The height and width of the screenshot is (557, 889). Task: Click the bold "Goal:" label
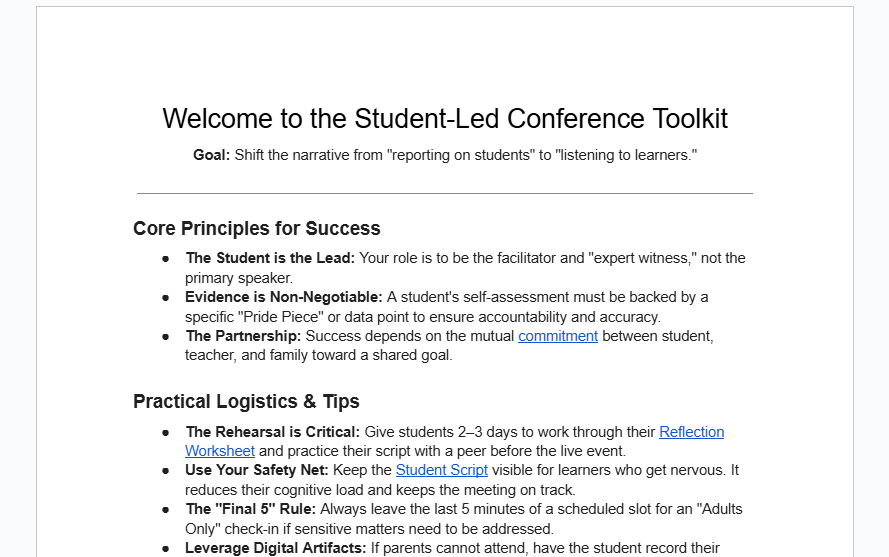(211, 155)
